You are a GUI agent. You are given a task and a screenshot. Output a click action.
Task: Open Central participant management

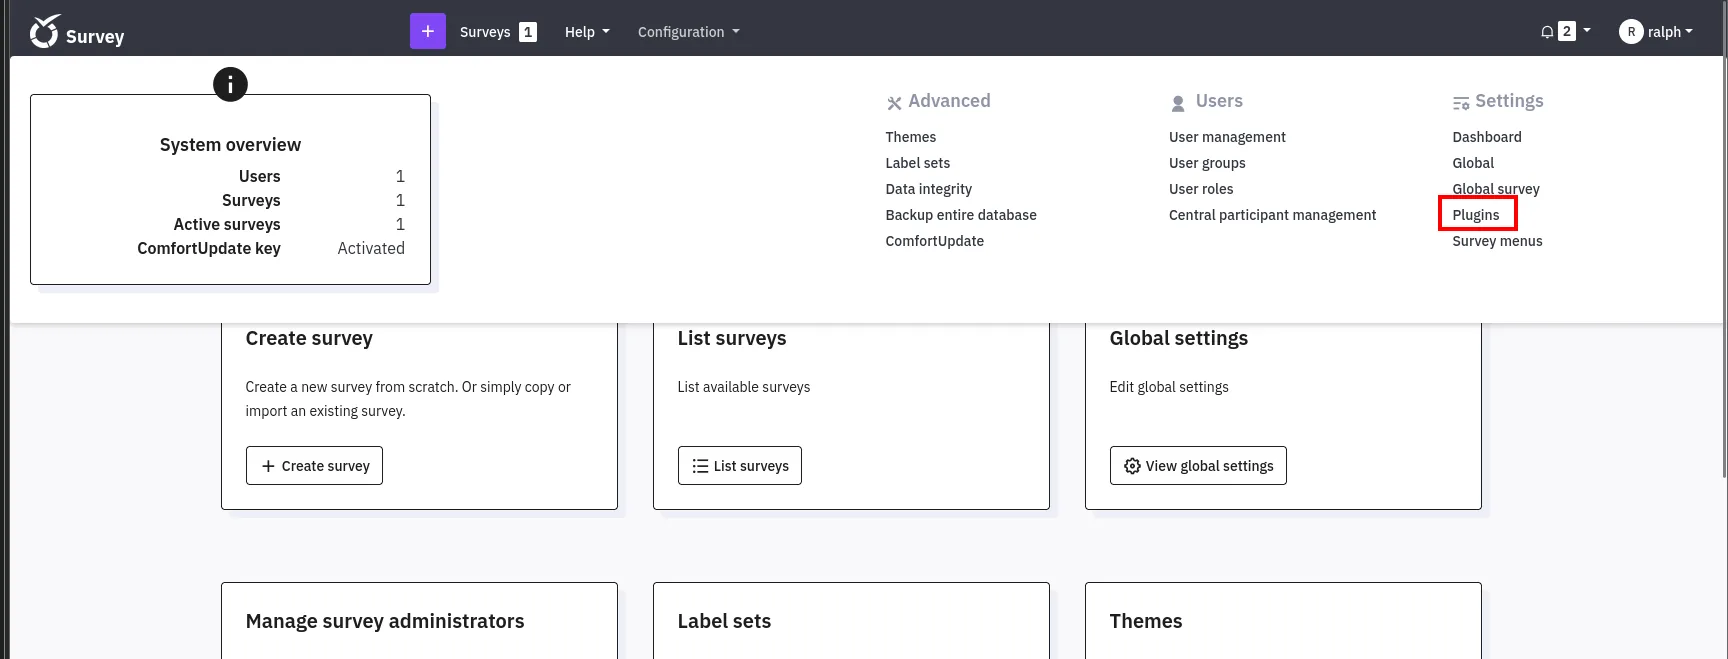pyautogui.click(x=1272, y=215)
